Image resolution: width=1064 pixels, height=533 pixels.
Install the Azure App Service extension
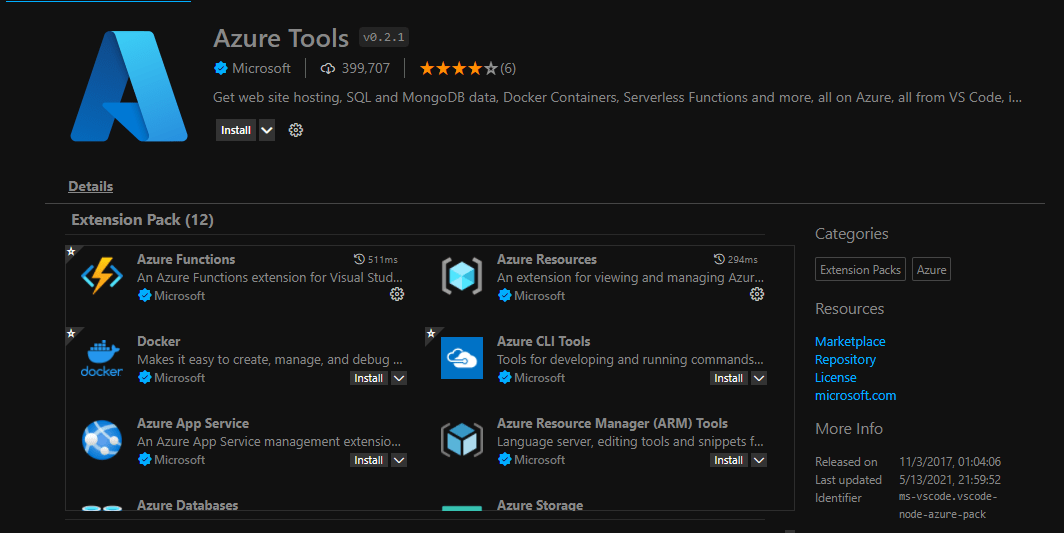tap(368, 460)
